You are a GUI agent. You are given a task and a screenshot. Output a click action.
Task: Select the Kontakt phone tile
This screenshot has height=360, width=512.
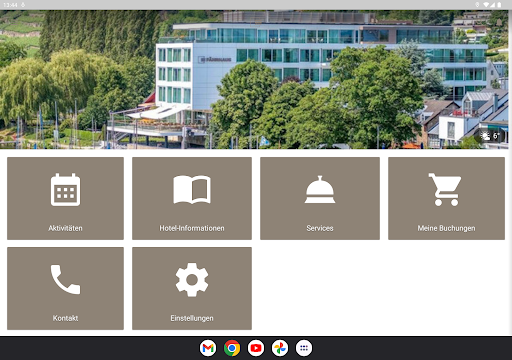tap(65, 288)
